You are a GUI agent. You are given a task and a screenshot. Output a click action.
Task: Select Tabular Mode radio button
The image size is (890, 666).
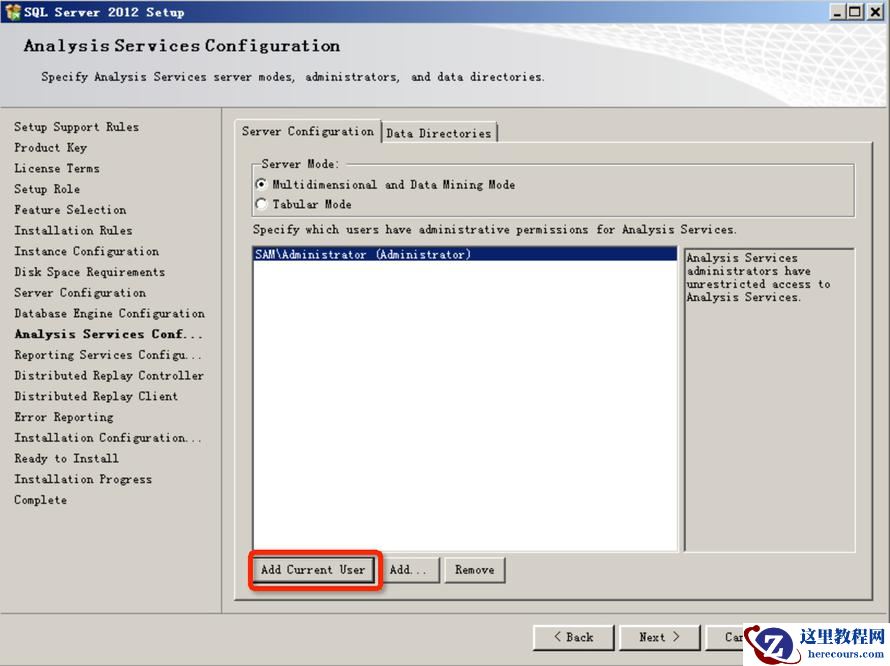[x=261, y=204]
